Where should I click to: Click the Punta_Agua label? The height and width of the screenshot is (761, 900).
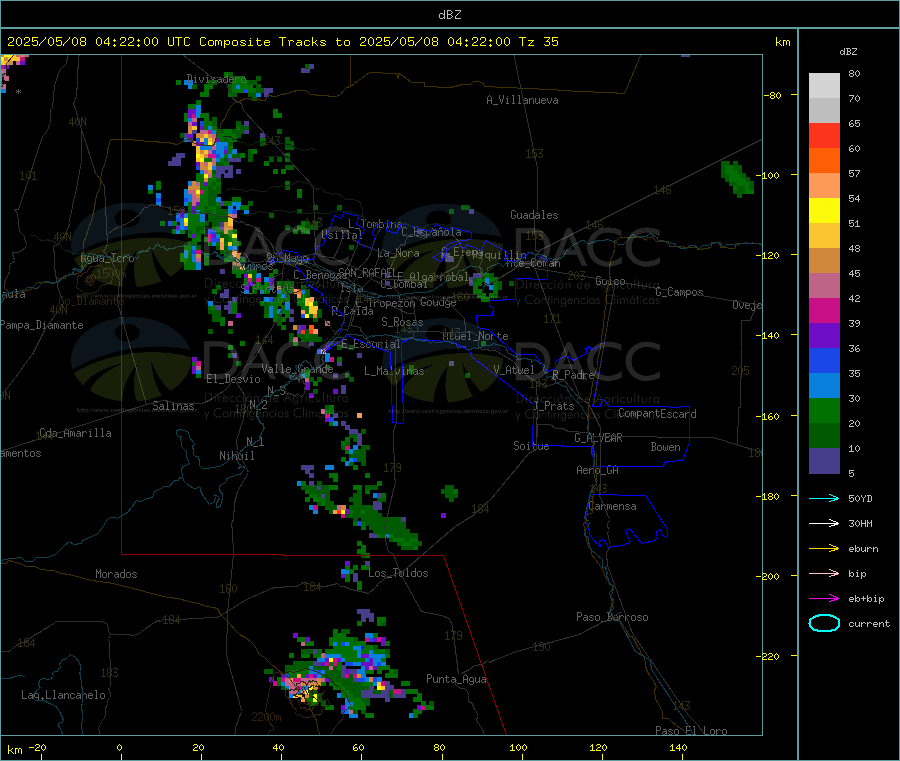tap(456, 679)
